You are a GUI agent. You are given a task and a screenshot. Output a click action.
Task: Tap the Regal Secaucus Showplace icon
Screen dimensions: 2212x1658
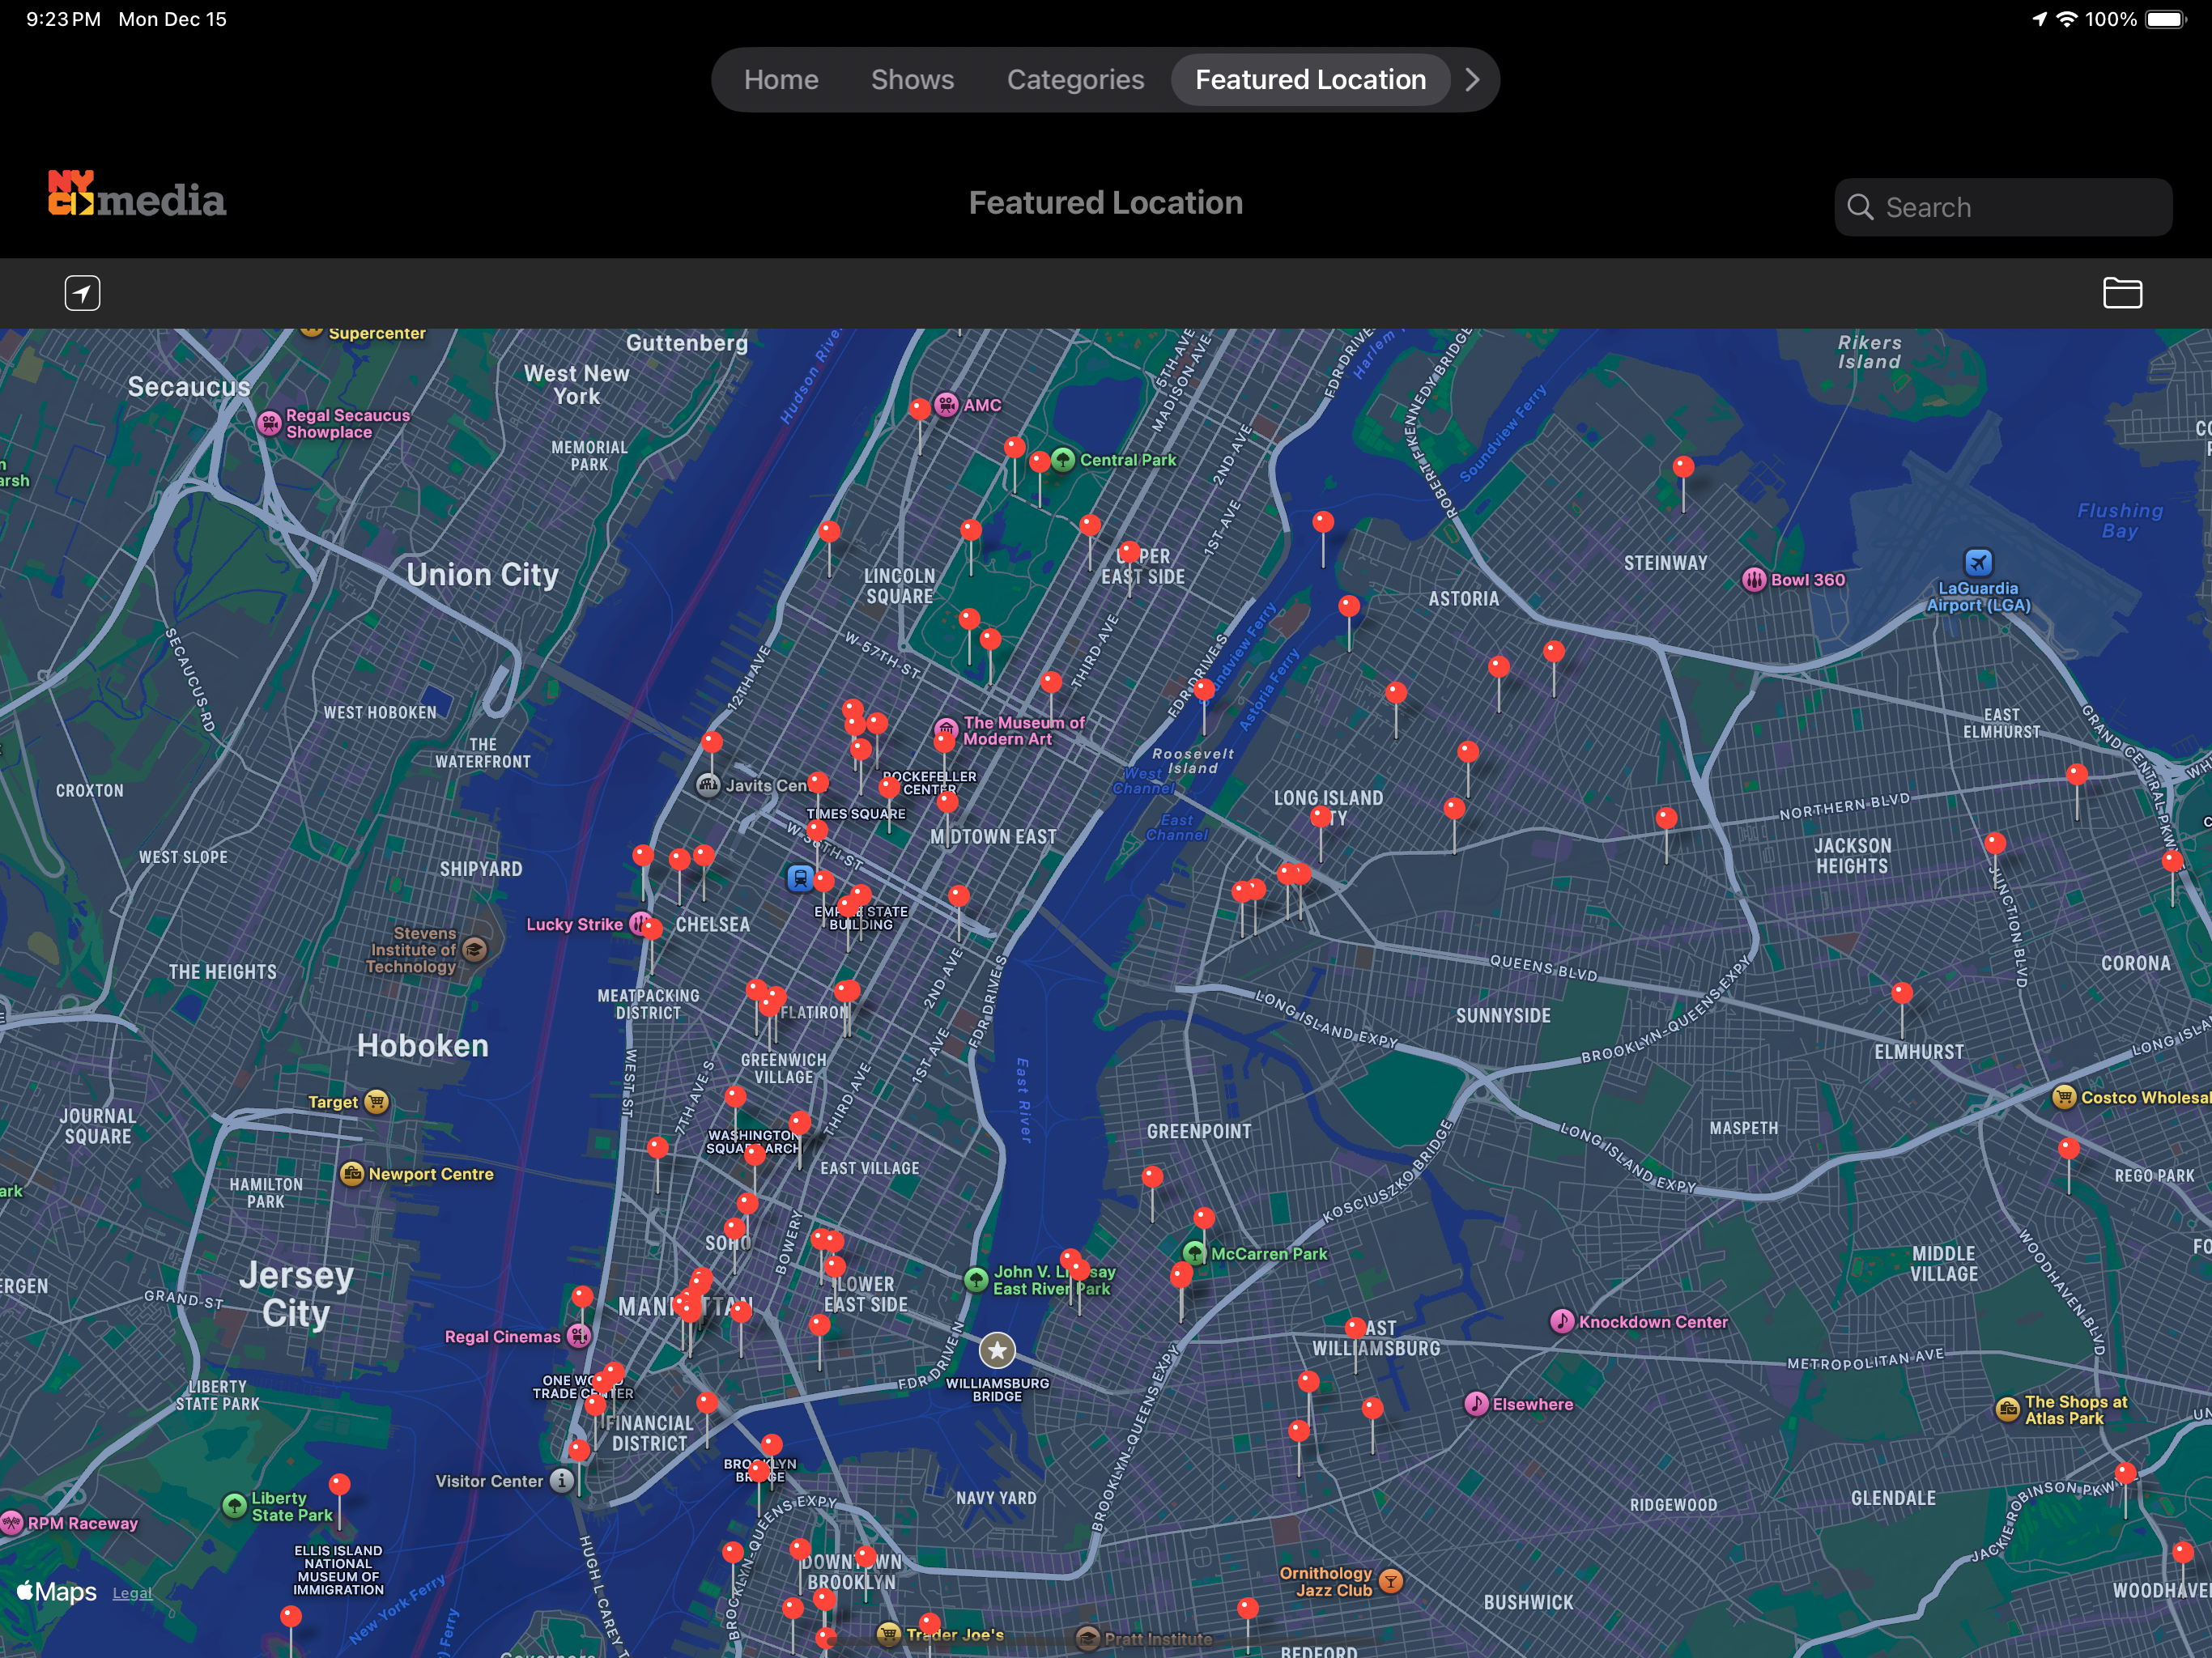[269, 423]
